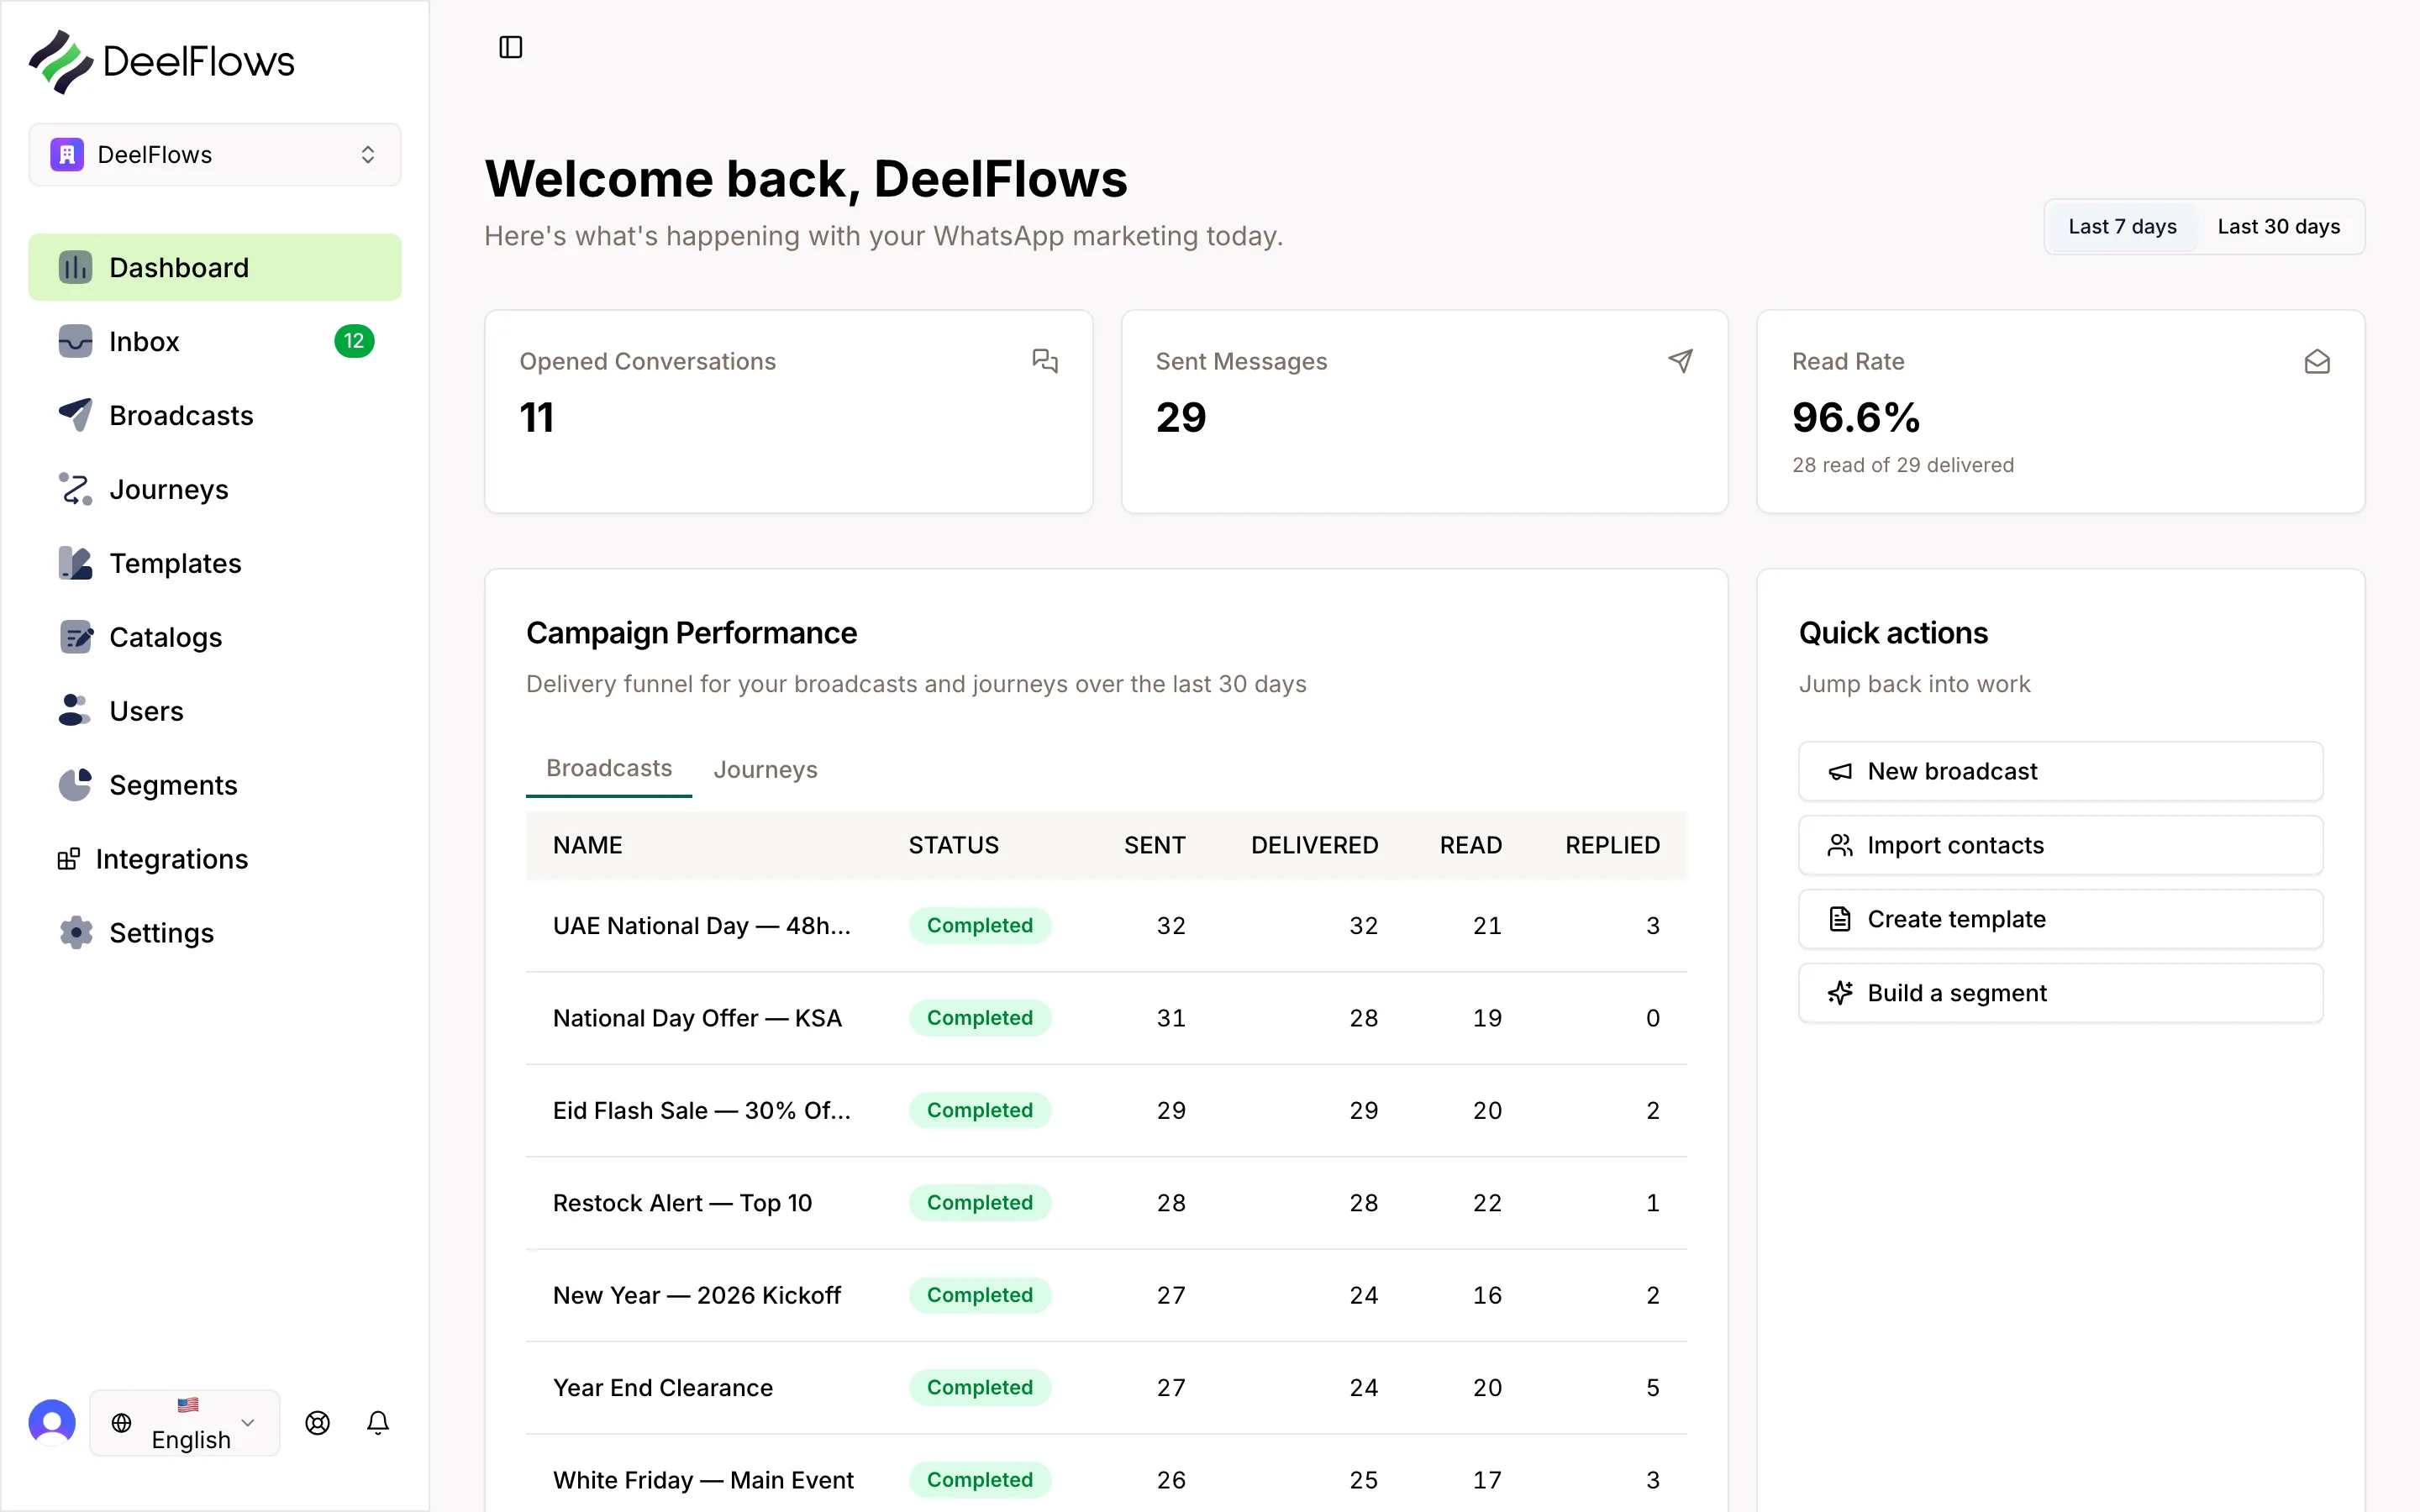Screen dimensions: 2420x1512
Task: Click the Dashboard chart icon
Action: [x=75, y=268]
